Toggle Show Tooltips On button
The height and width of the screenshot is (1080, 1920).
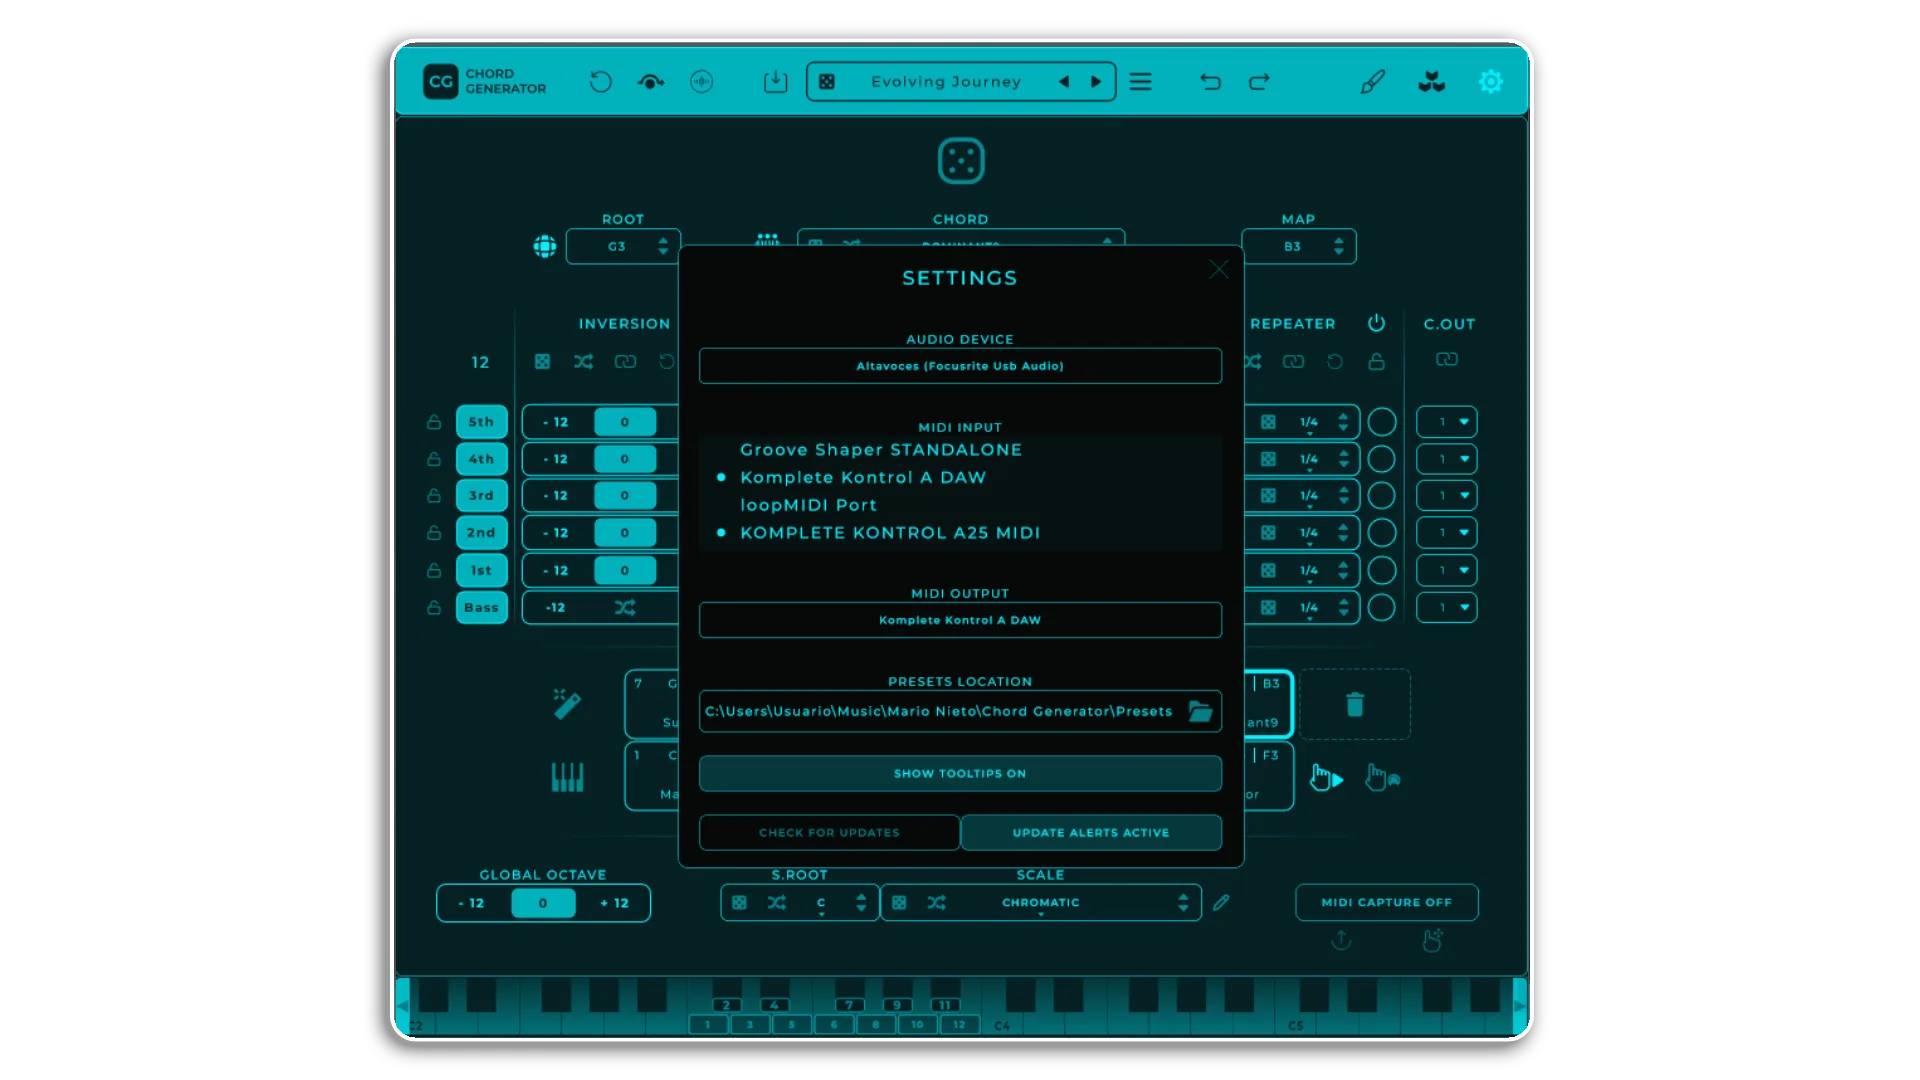tap(960, 773)
